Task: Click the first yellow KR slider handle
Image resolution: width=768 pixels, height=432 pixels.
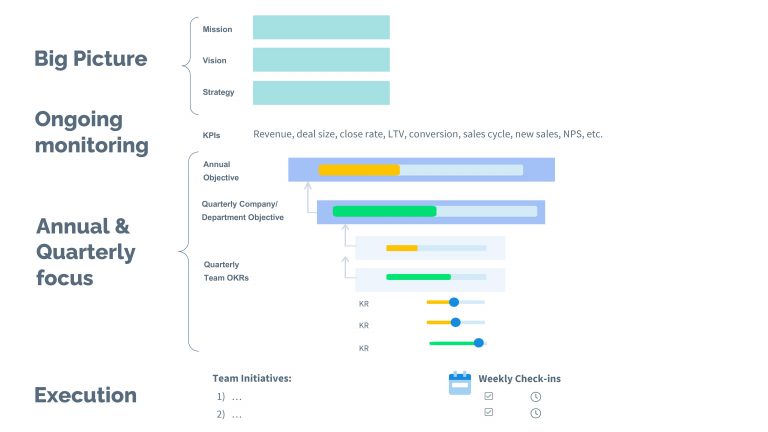Action: click(454, 301)
